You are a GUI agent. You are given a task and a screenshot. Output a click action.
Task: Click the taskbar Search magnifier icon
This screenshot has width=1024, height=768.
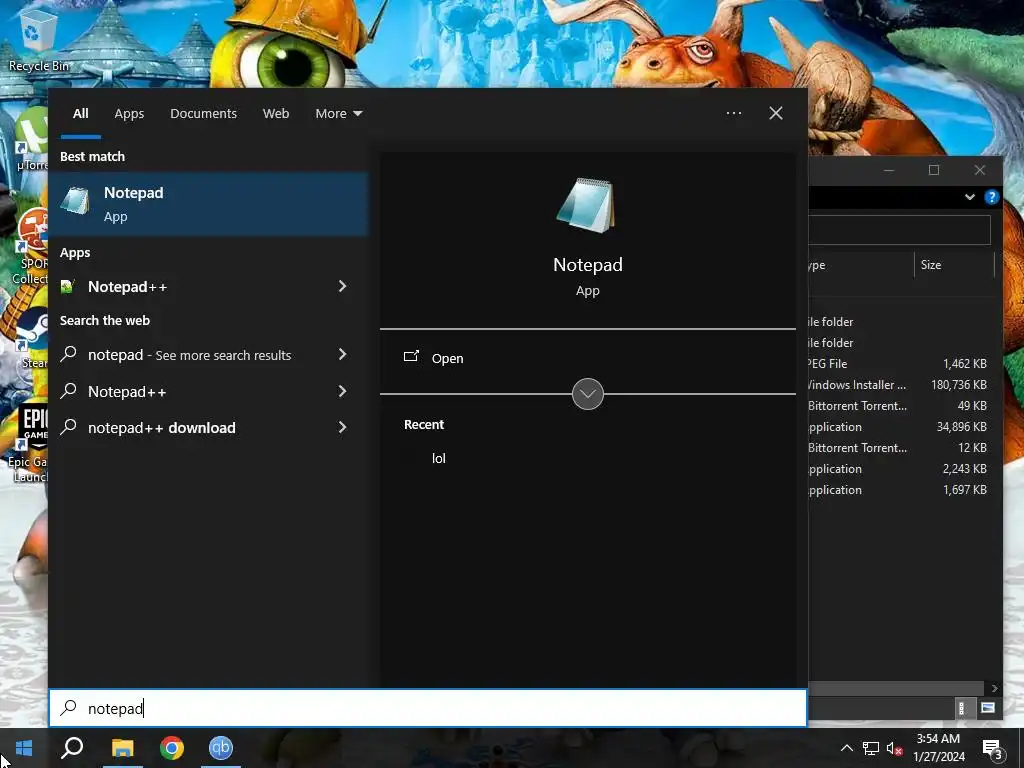click(x=72, y=748)
